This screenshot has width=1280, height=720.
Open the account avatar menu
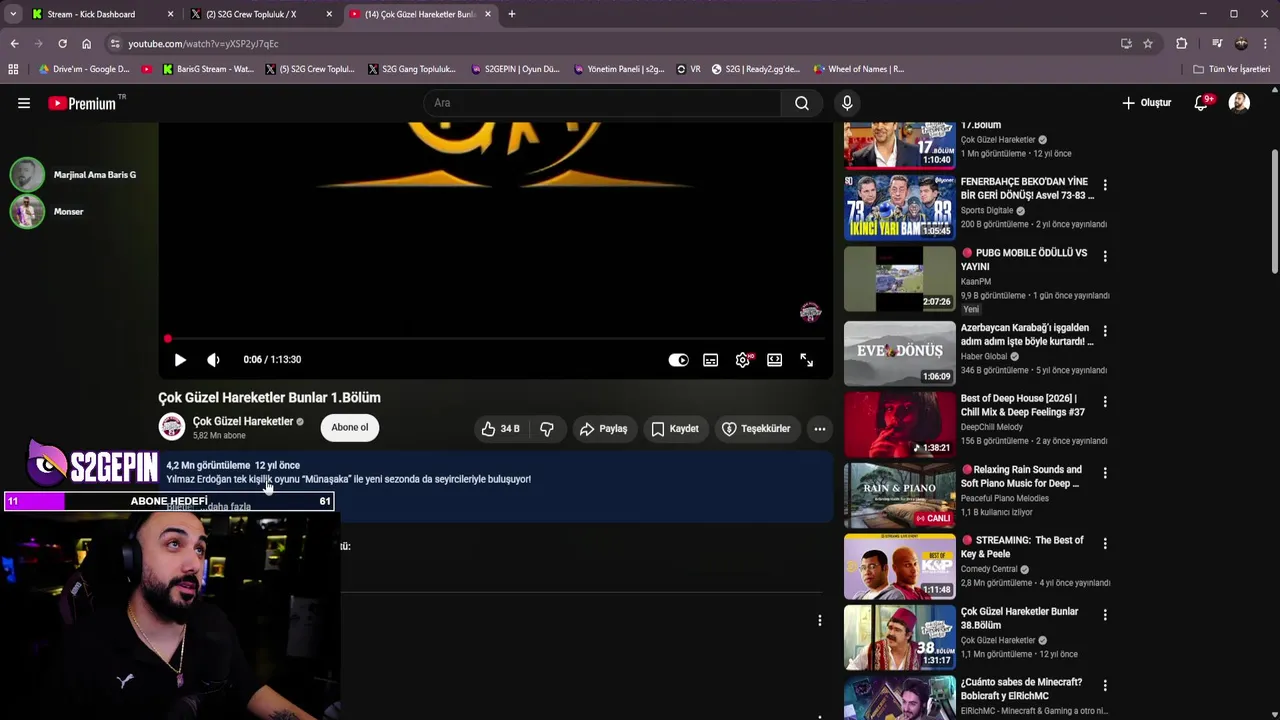(x=1239, y=103)
